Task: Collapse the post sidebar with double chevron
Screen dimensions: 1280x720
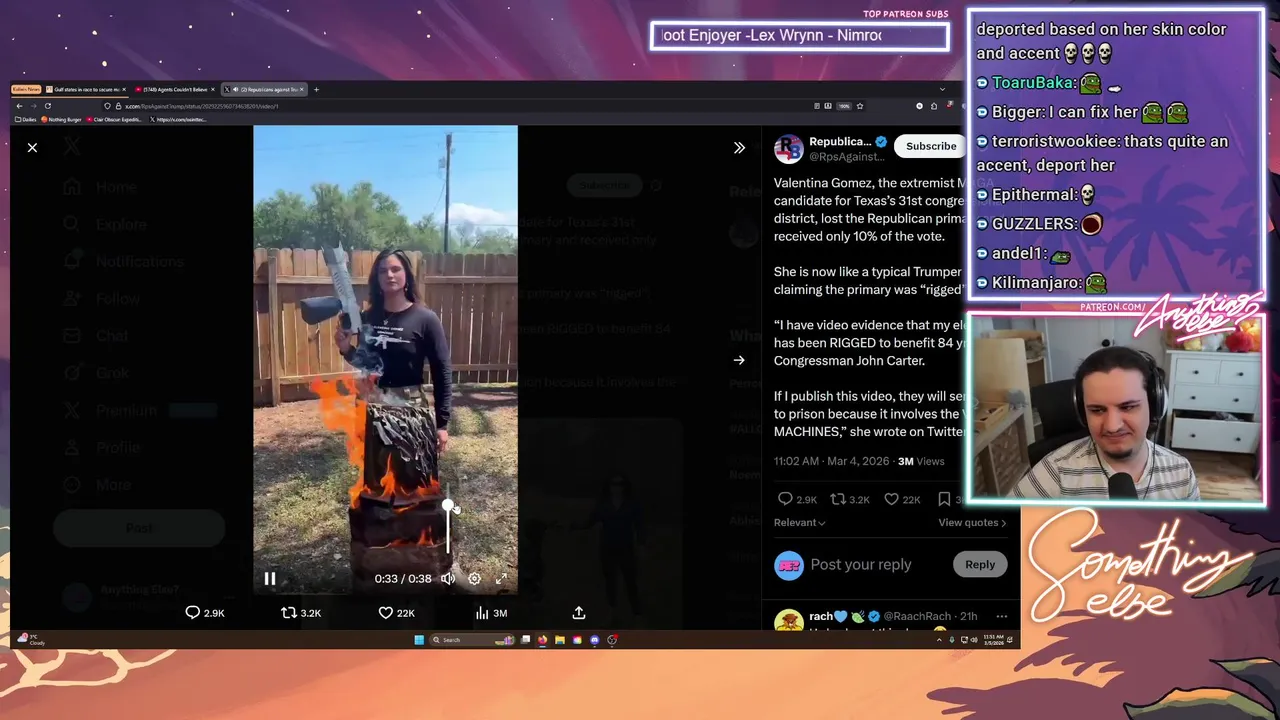Action: pos(739,148)
